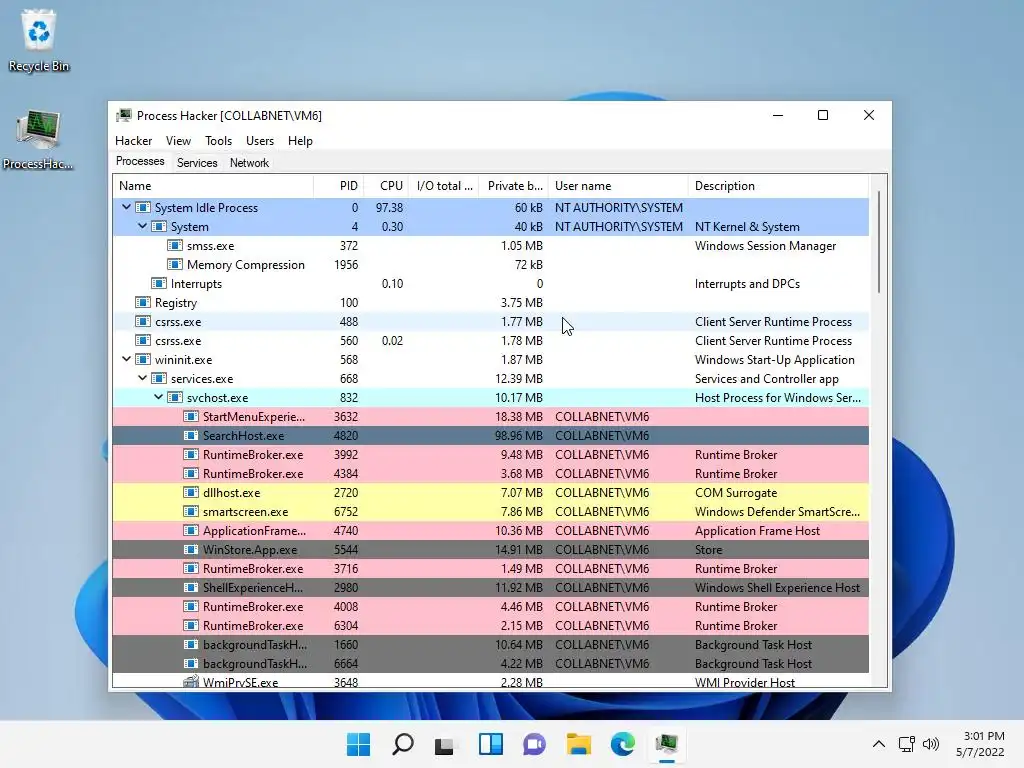Click the process list vertical scrollbar thumb
The height and width of the screenshot is (768, 1024).
point(879,242)
